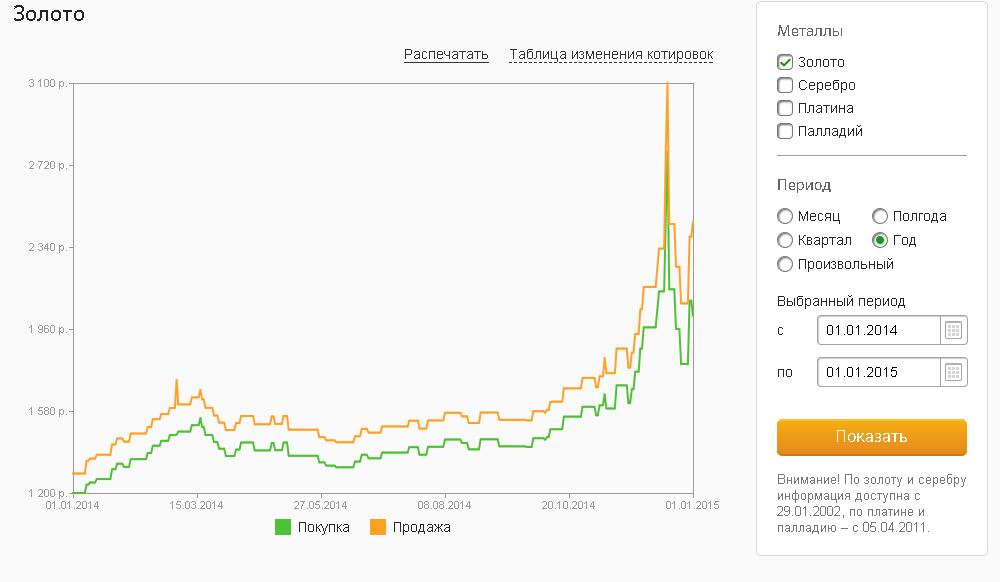Select the Год period radio button
1000x582 pixels.
[880, 240]
